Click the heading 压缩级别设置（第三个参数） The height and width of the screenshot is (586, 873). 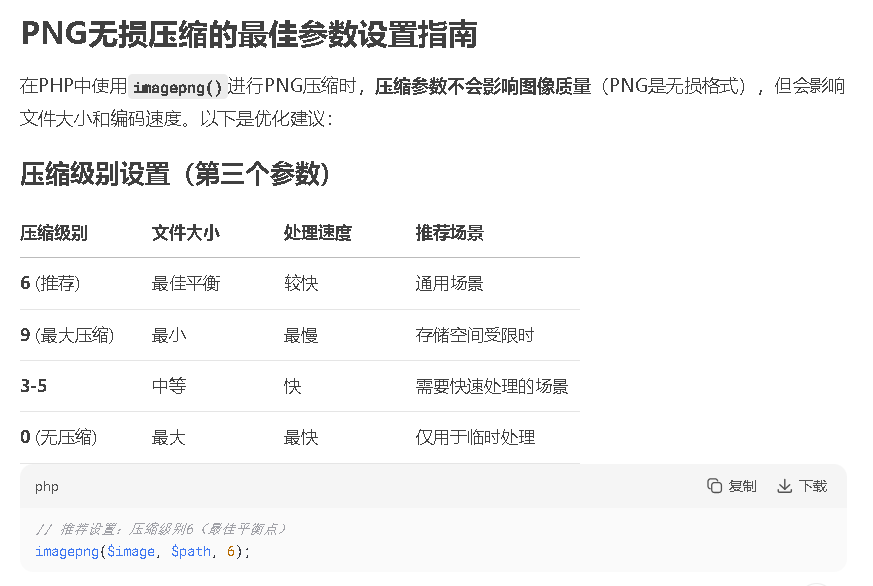tap(175, 174)
